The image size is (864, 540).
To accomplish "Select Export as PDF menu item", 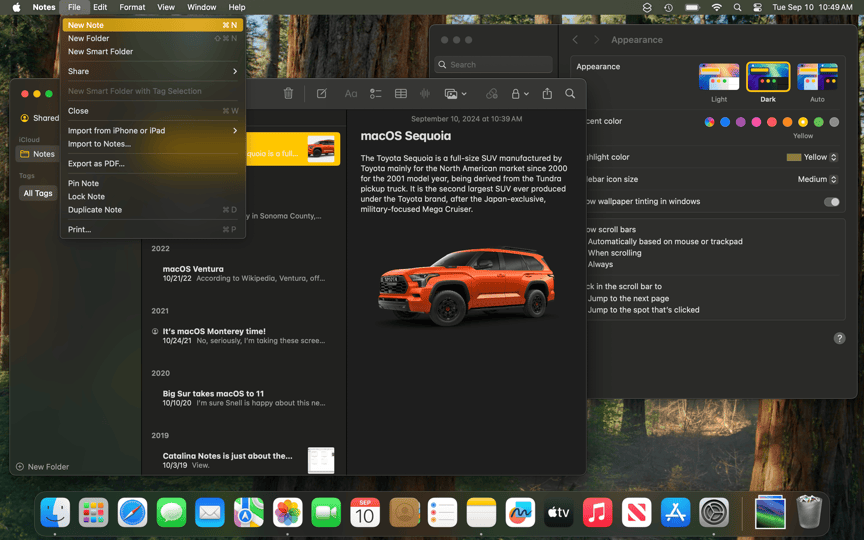I will click(153, 164).
